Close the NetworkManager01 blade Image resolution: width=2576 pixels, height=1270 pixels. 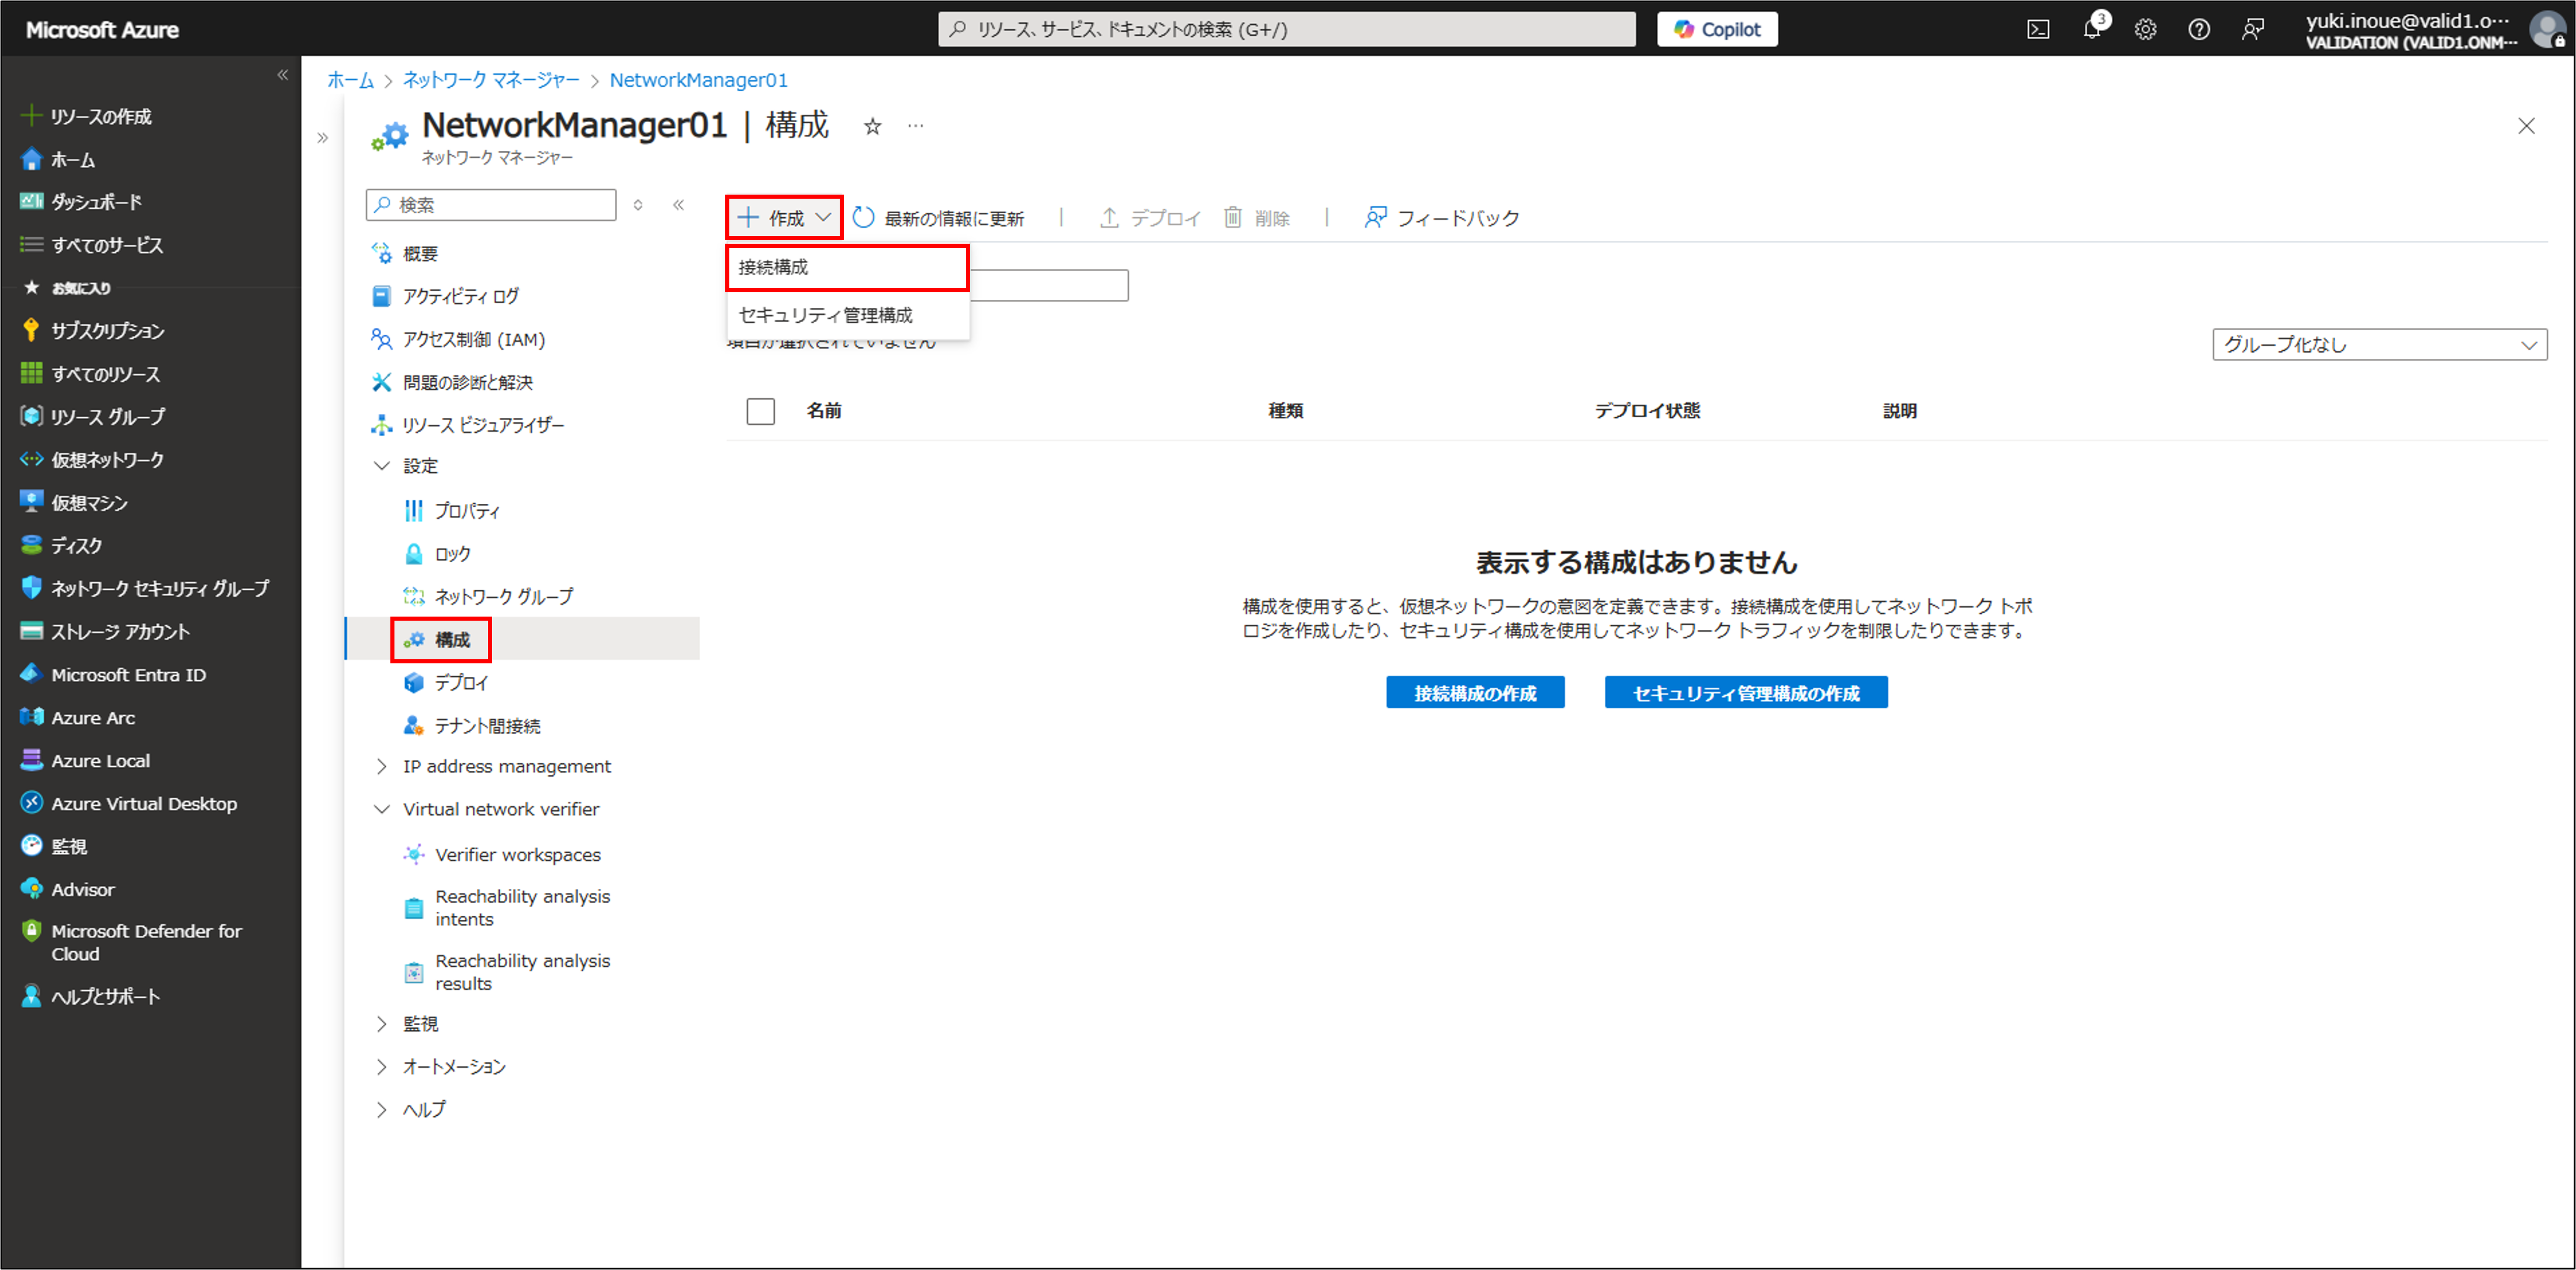pyautogui.click(x=2526, y=126)
